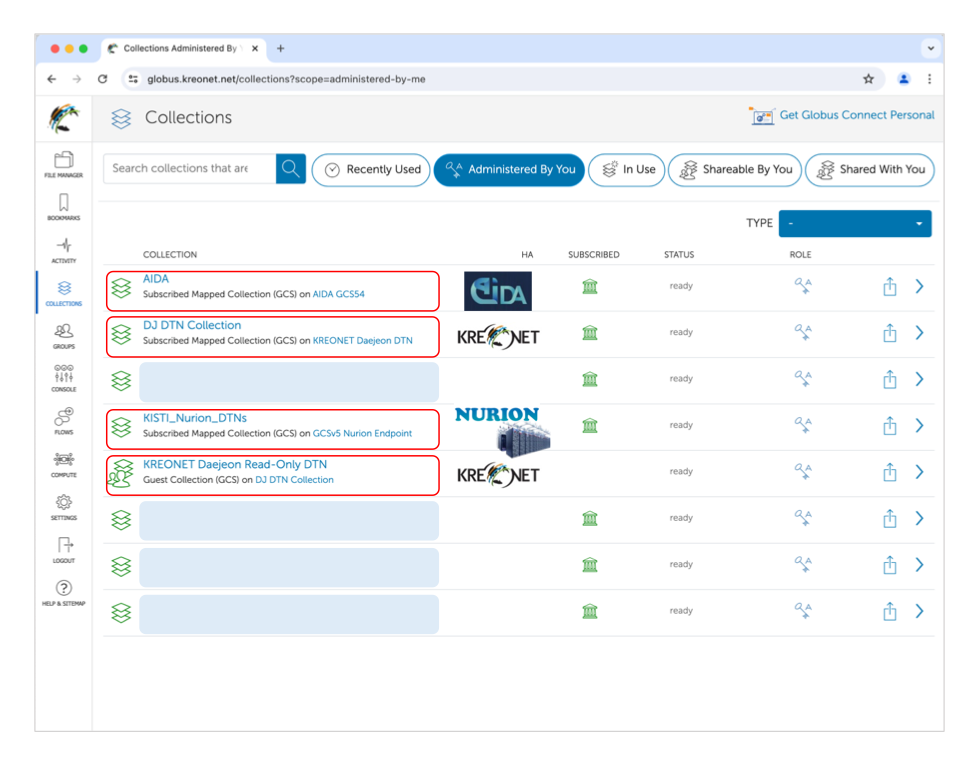The image size is (980, 763).
Task: Expand DJ DTN Collection details chevron
Action: click(x=919, y=333)
